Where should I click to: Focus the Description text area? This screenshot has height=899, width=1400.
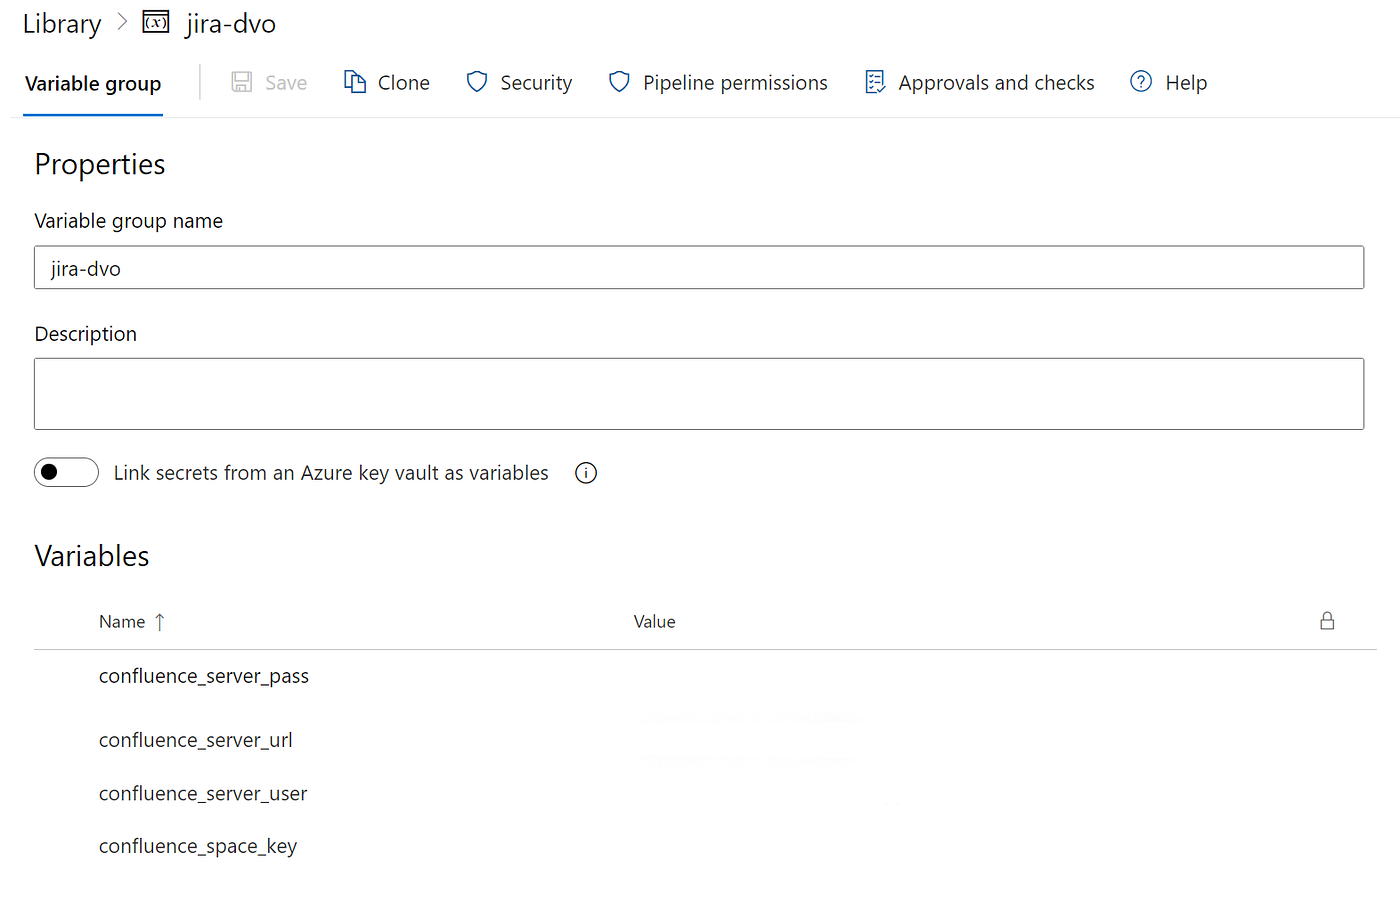tap(699, 394)
